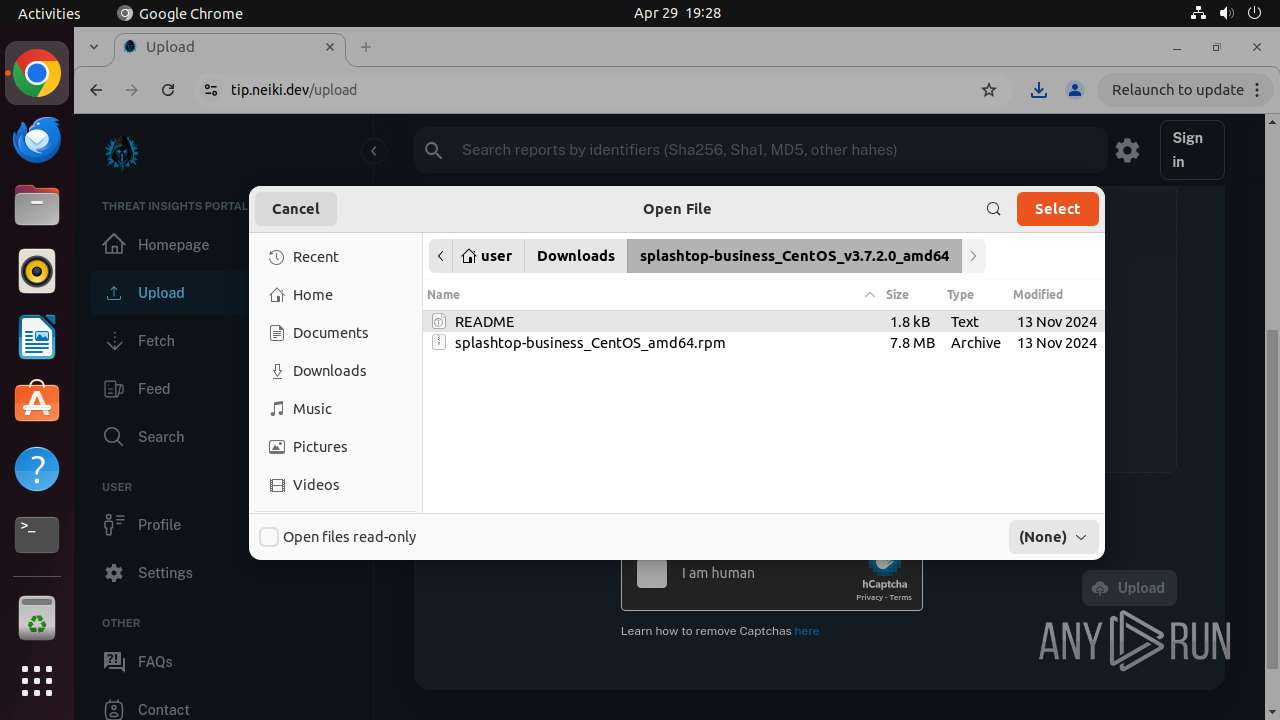
Task: Click the Chrome bookmark star icon
Action: 989,90
